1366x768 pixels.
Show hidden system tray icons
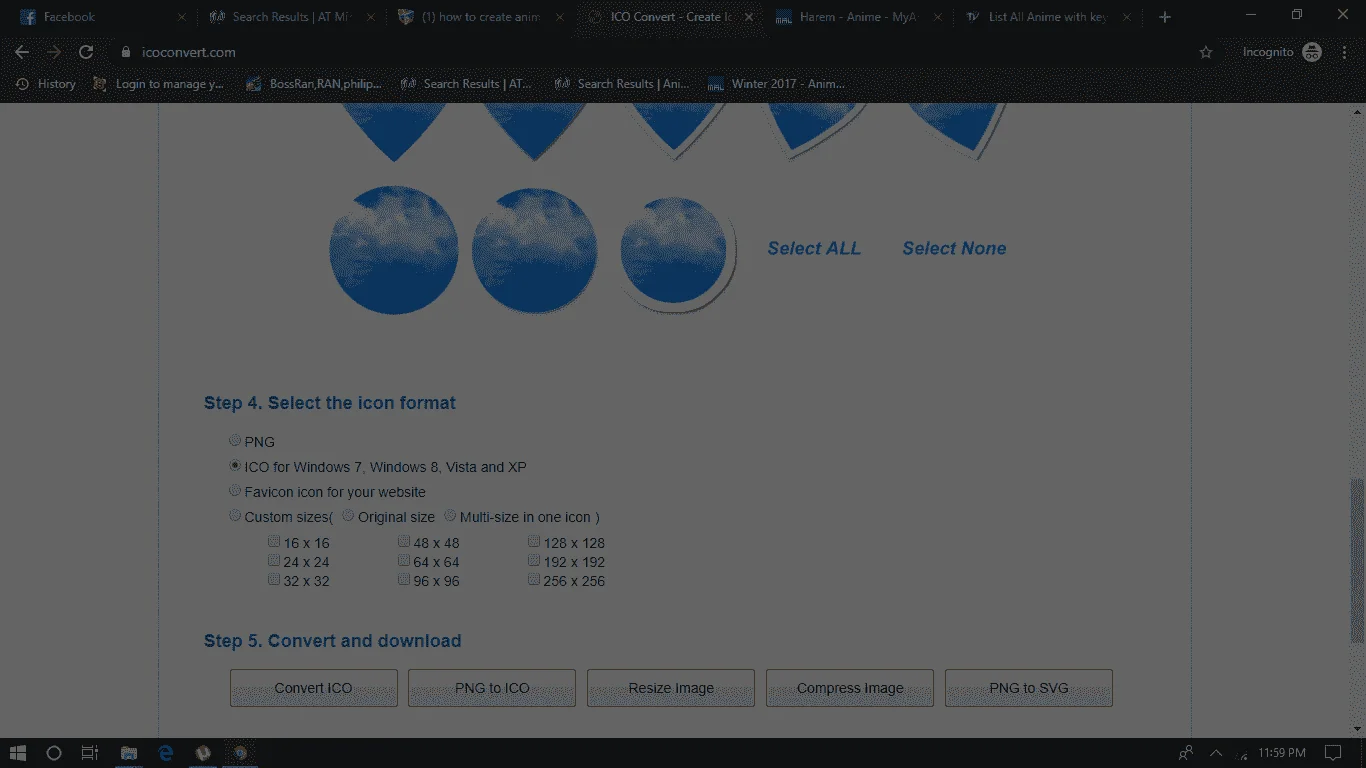pos(1216,753)
